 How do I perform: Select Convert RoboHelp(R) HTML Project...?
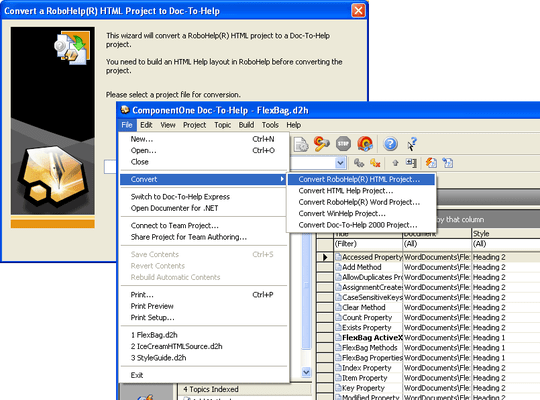(361, 179)
